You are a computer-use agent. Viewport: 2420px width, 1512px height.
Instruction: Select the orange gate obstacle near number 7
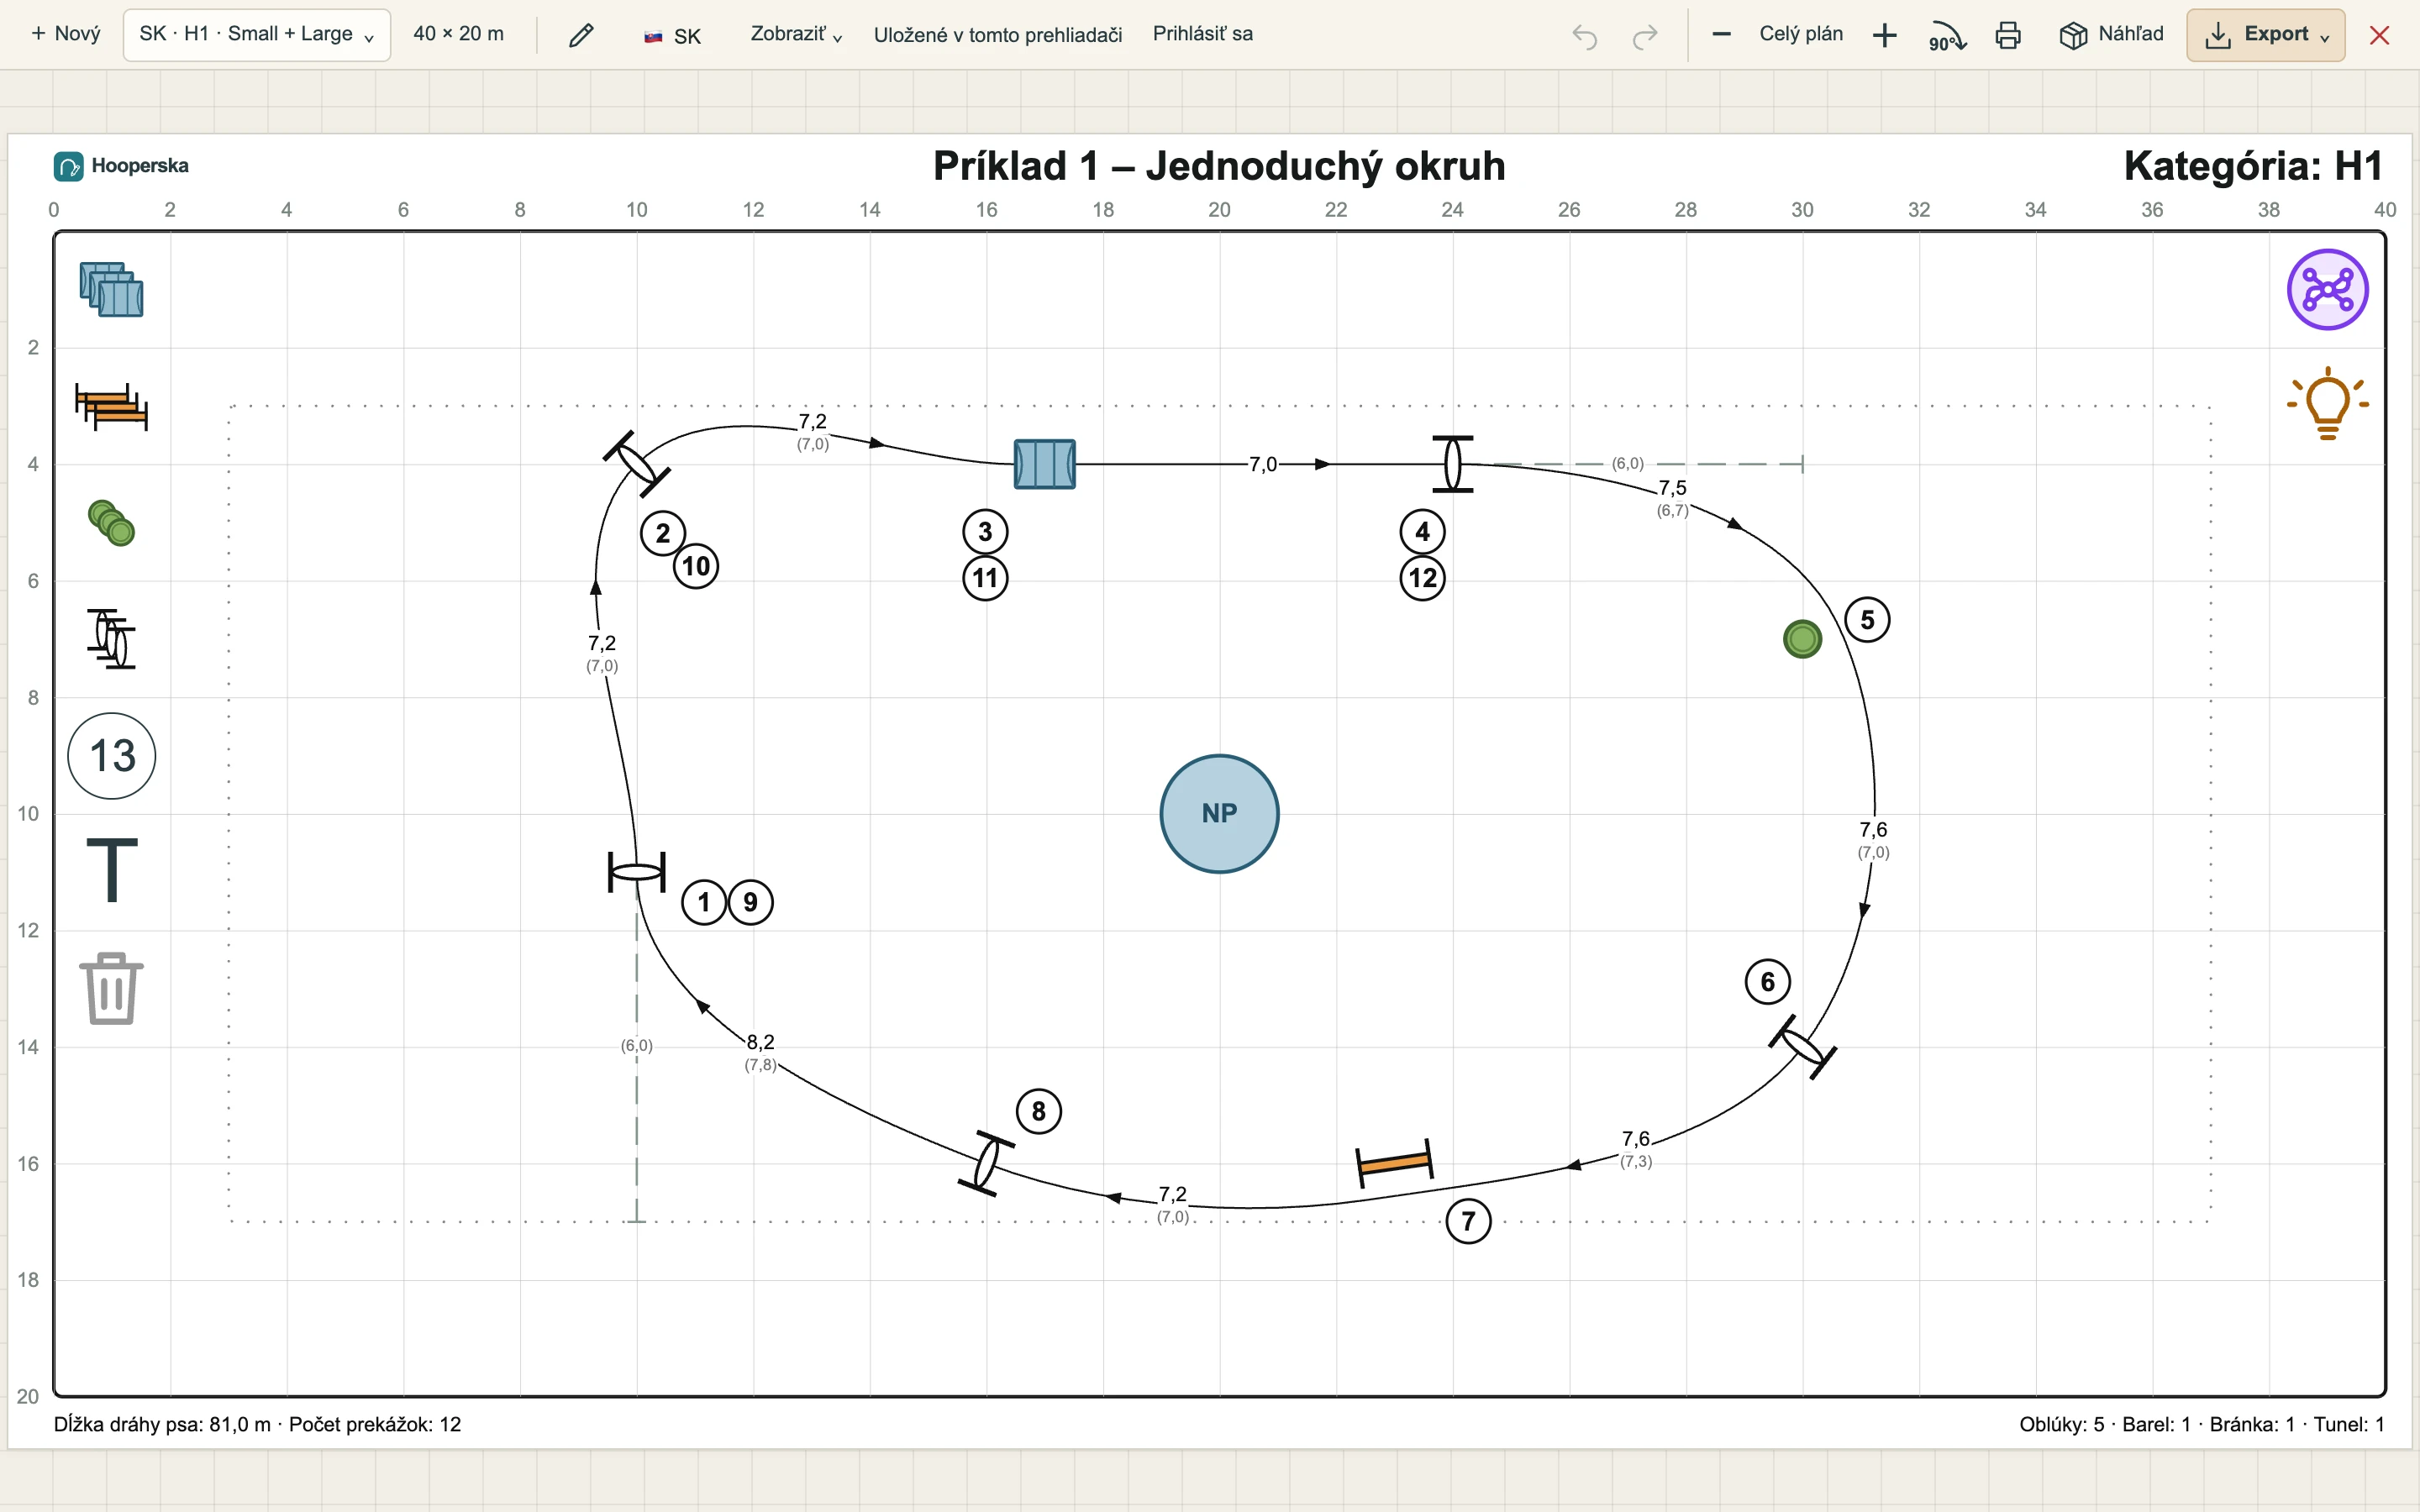click(1395, 1163)
